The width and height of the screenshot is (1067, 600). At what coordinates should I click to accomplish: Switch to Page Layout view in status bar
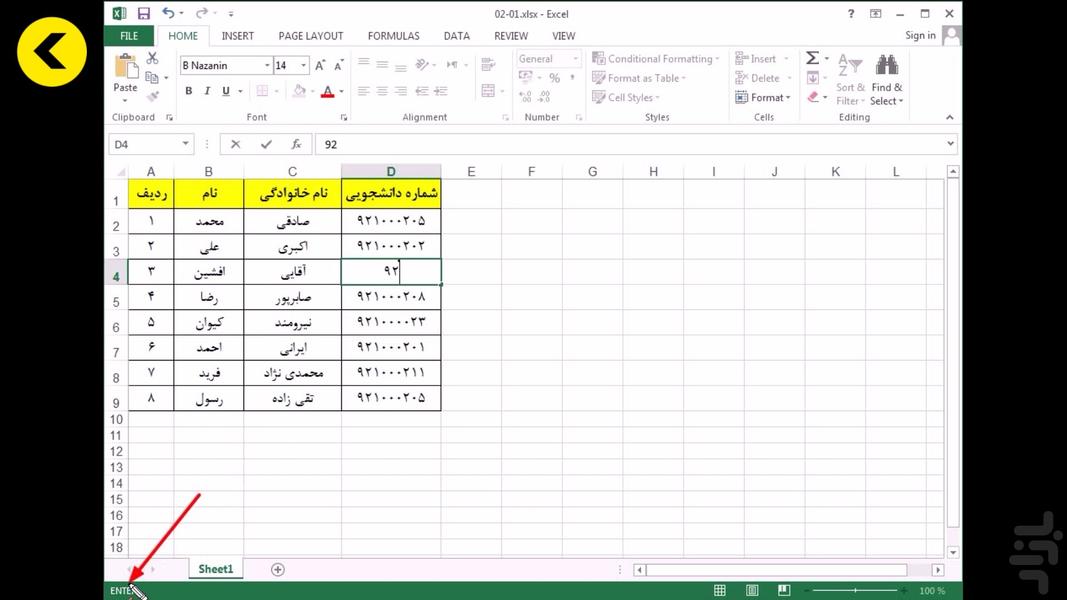752,591
